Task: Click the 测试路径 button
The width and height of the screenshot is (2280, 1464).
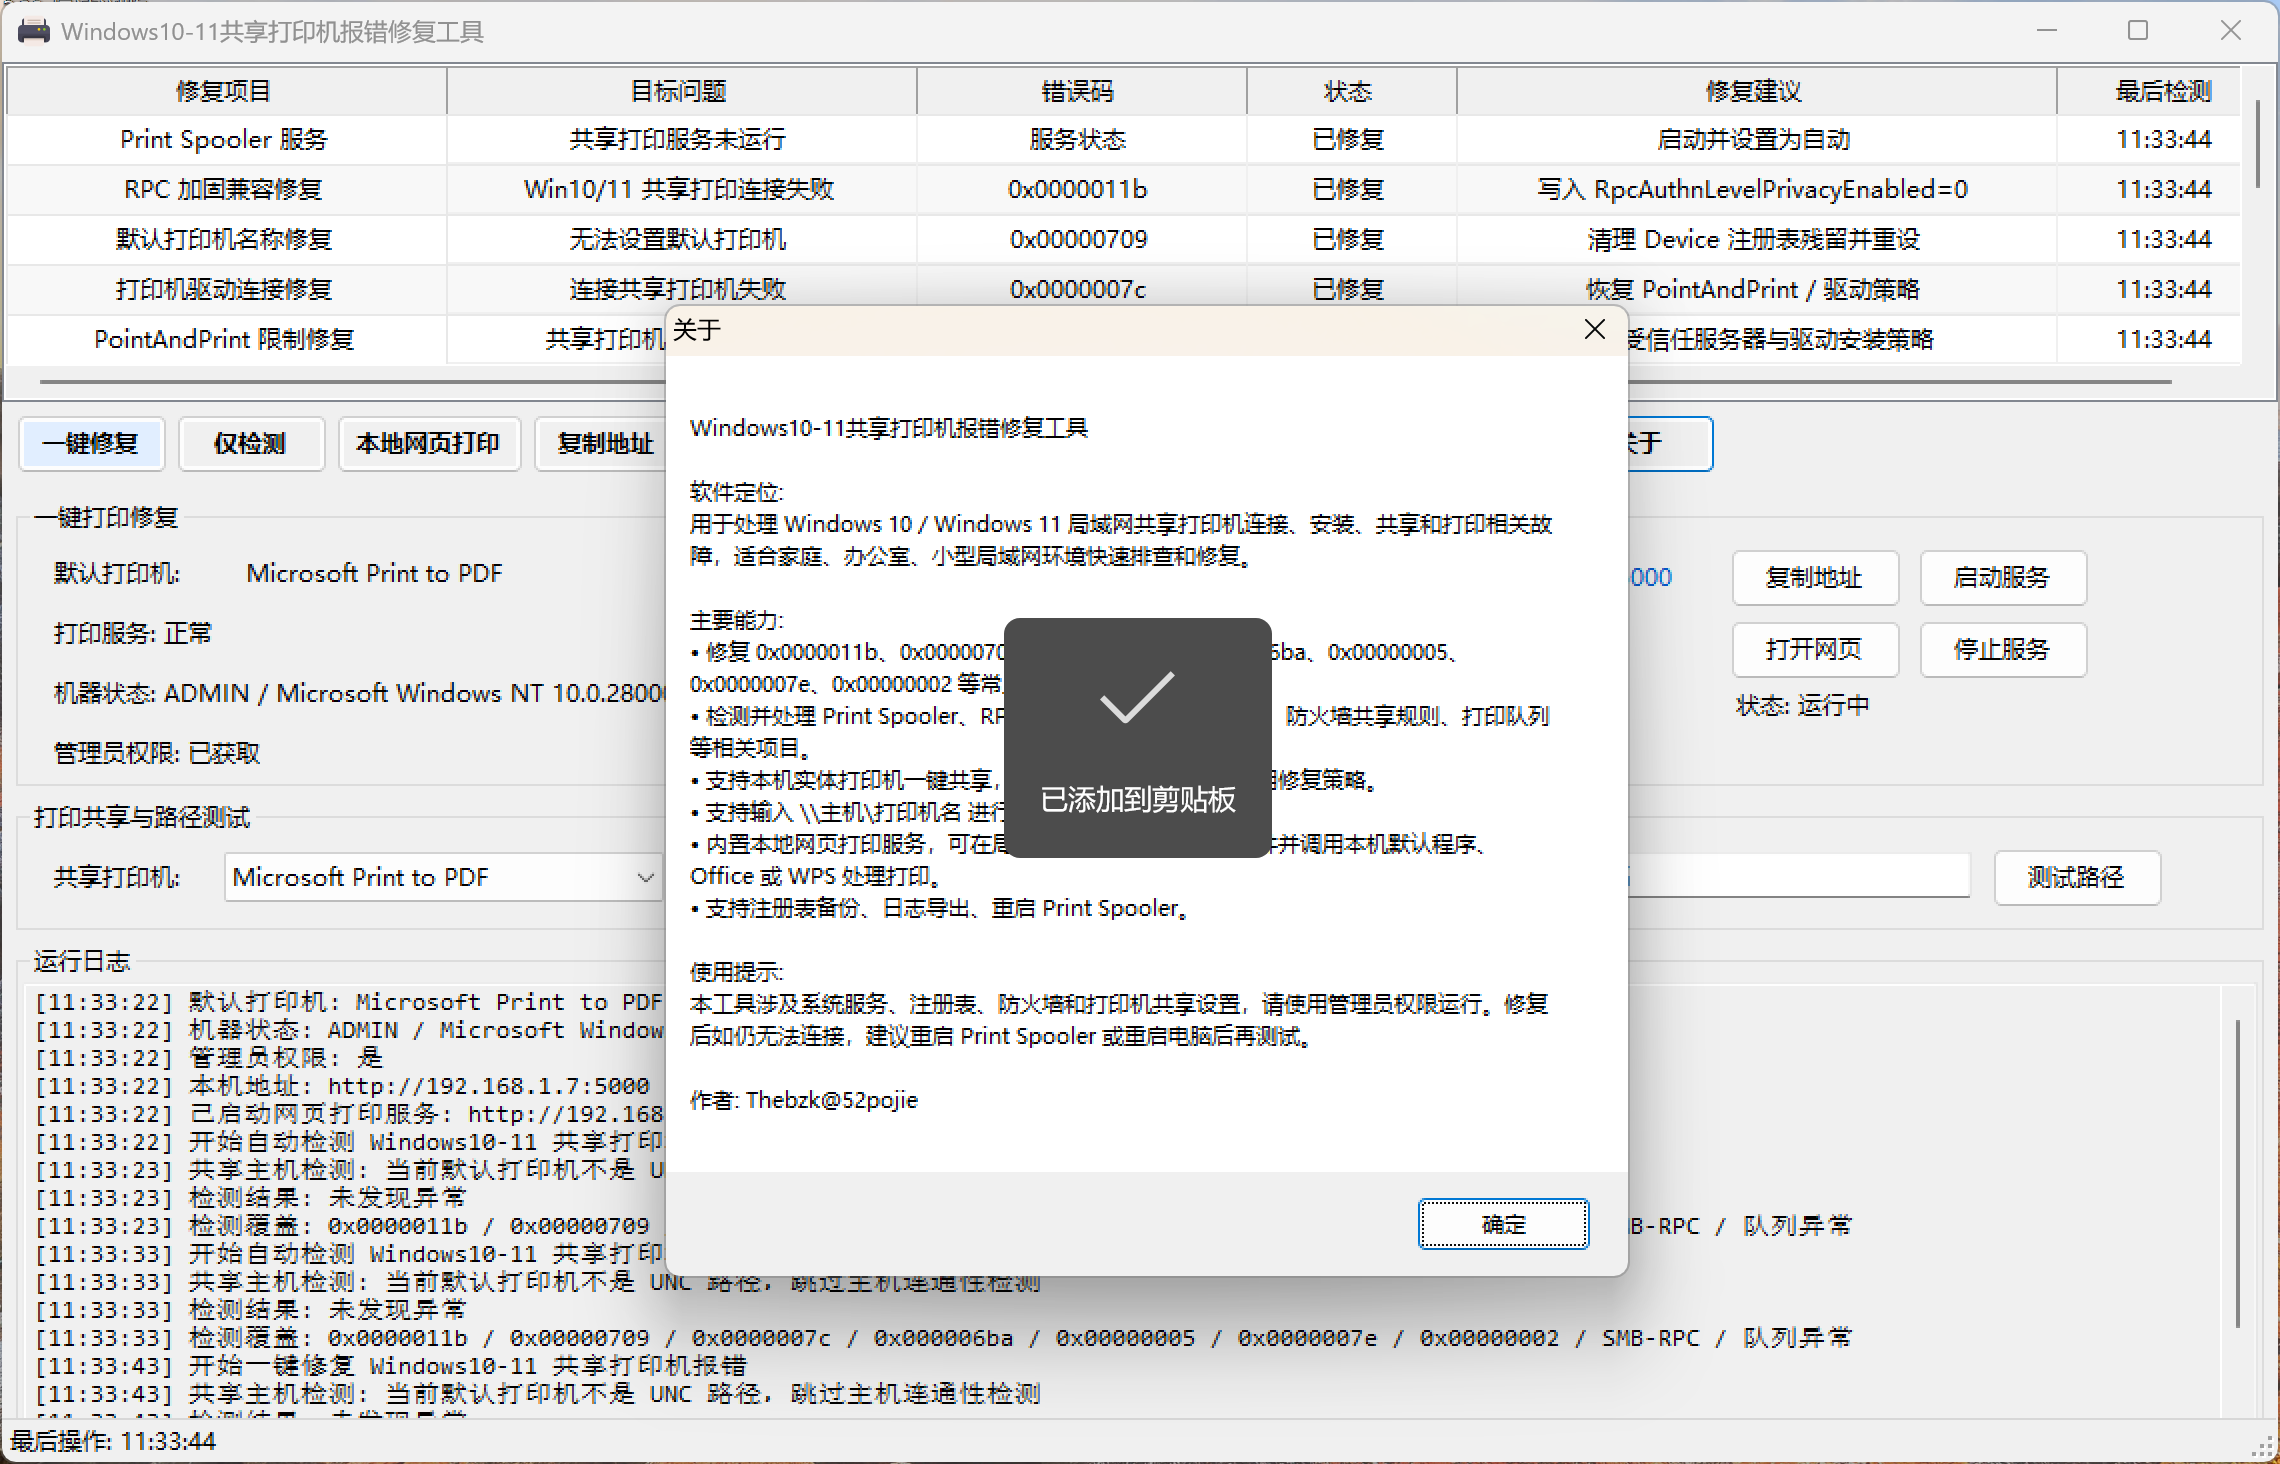Action: click(x=2077, y=878)
